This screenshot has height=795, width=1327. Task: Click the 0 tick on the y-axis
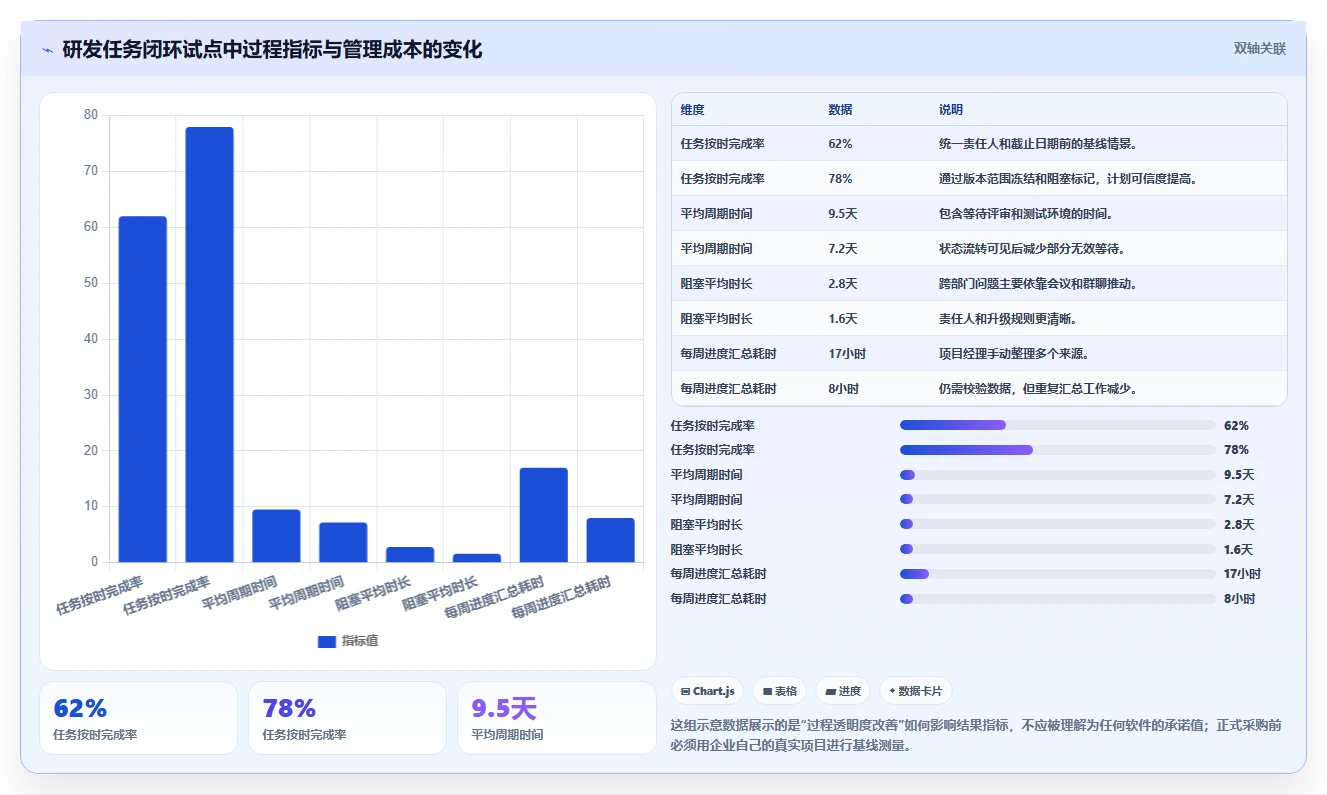click(95, 562)
